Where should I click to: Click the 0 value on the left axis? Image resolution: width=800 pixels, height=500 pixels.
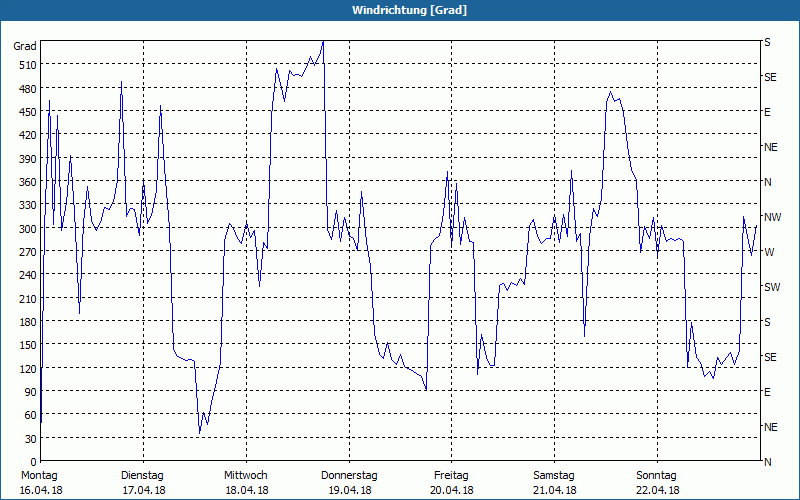(34, 462)
